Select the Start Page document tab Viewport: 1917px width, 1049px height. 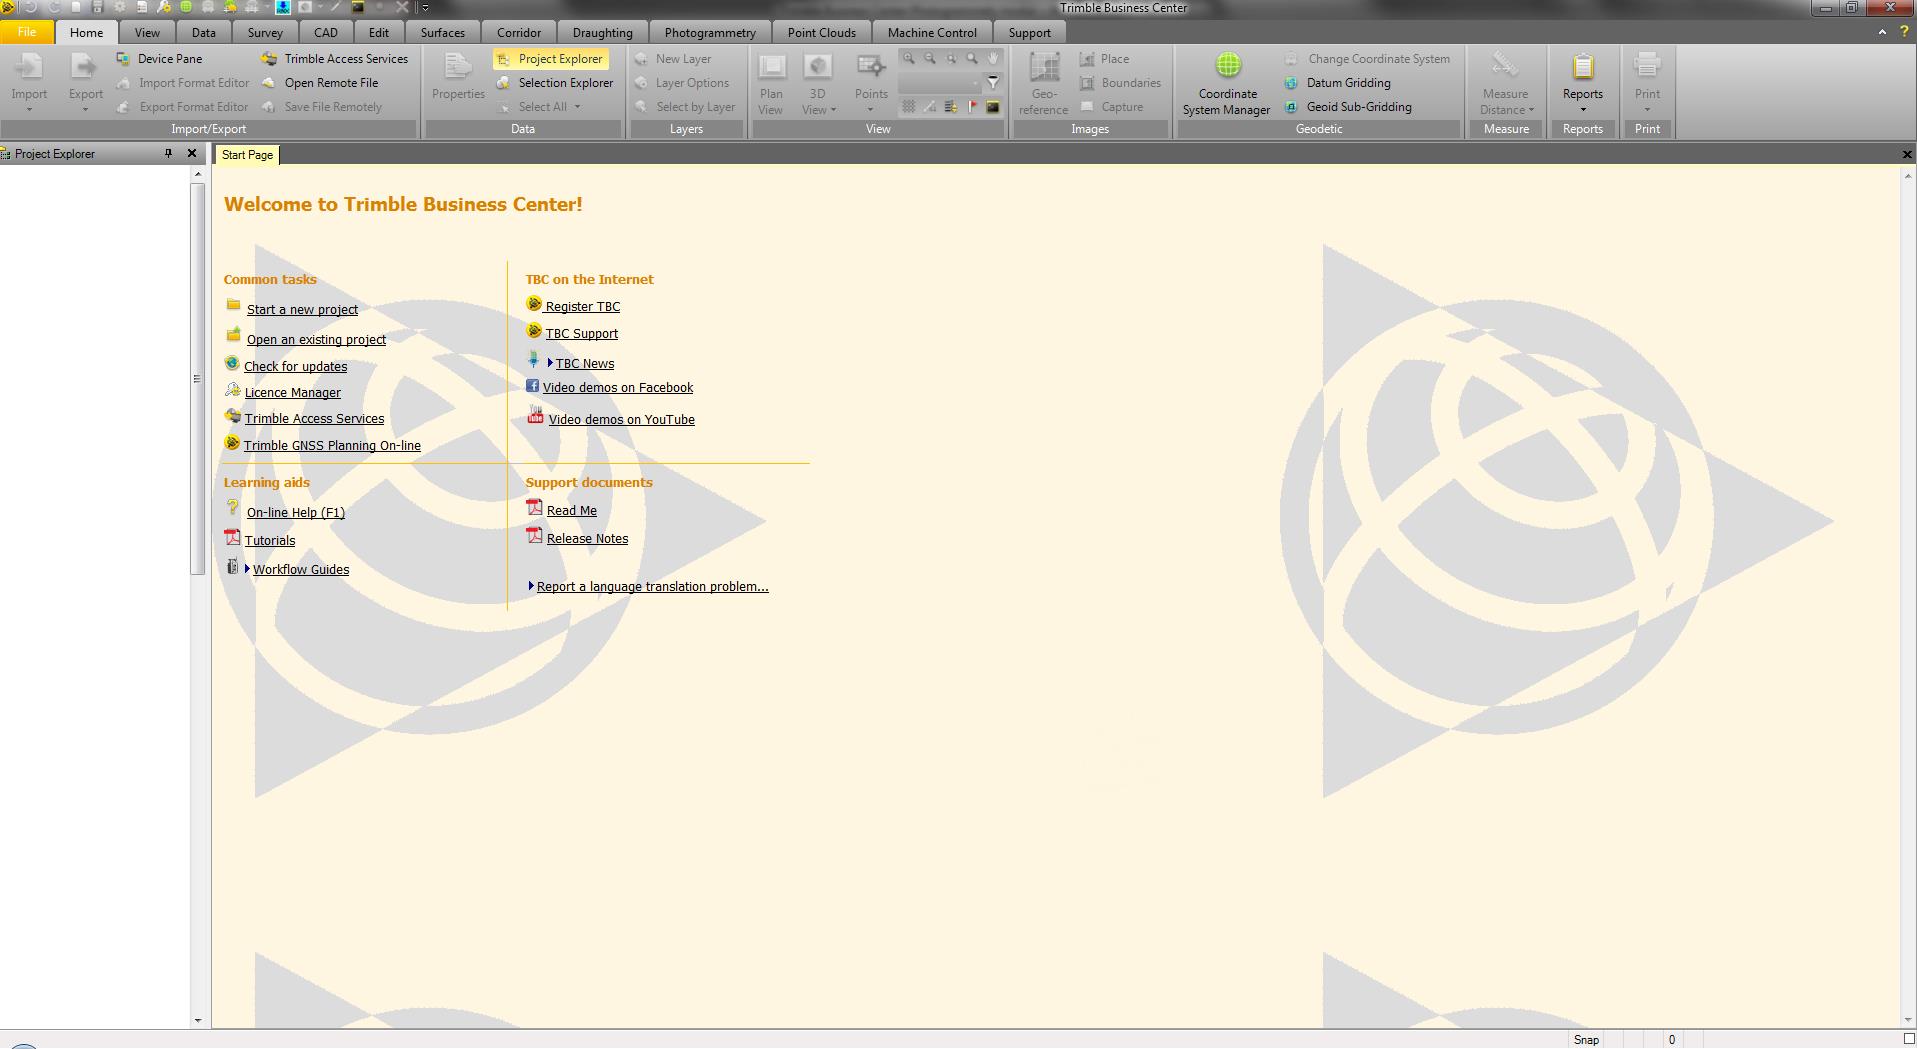(x=247, y=155)
